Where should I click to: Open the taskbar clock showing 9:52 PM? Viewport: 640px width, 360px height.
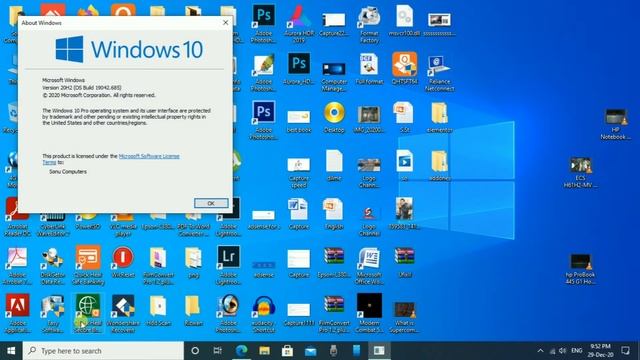tap(600, 351)
